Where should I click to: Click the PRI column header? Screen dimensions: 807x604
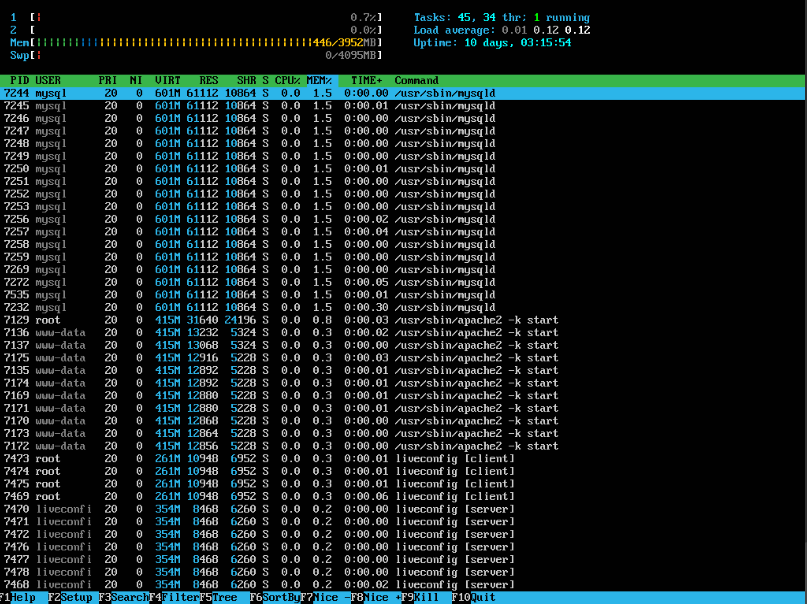(x=108, y=80)
